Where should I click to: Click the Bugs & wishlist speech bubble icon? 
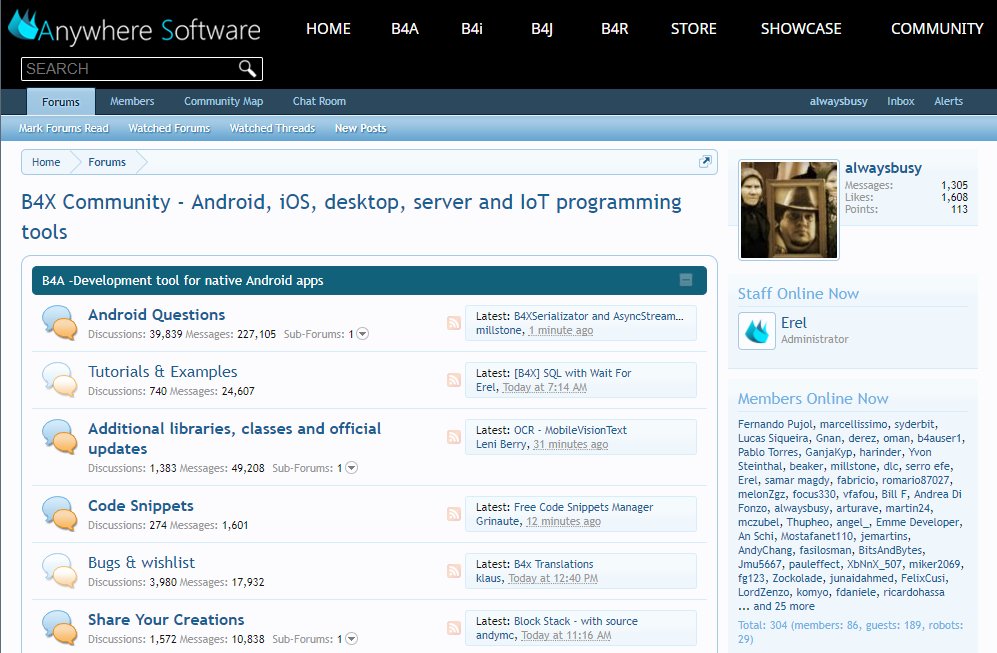pos(60,570)
